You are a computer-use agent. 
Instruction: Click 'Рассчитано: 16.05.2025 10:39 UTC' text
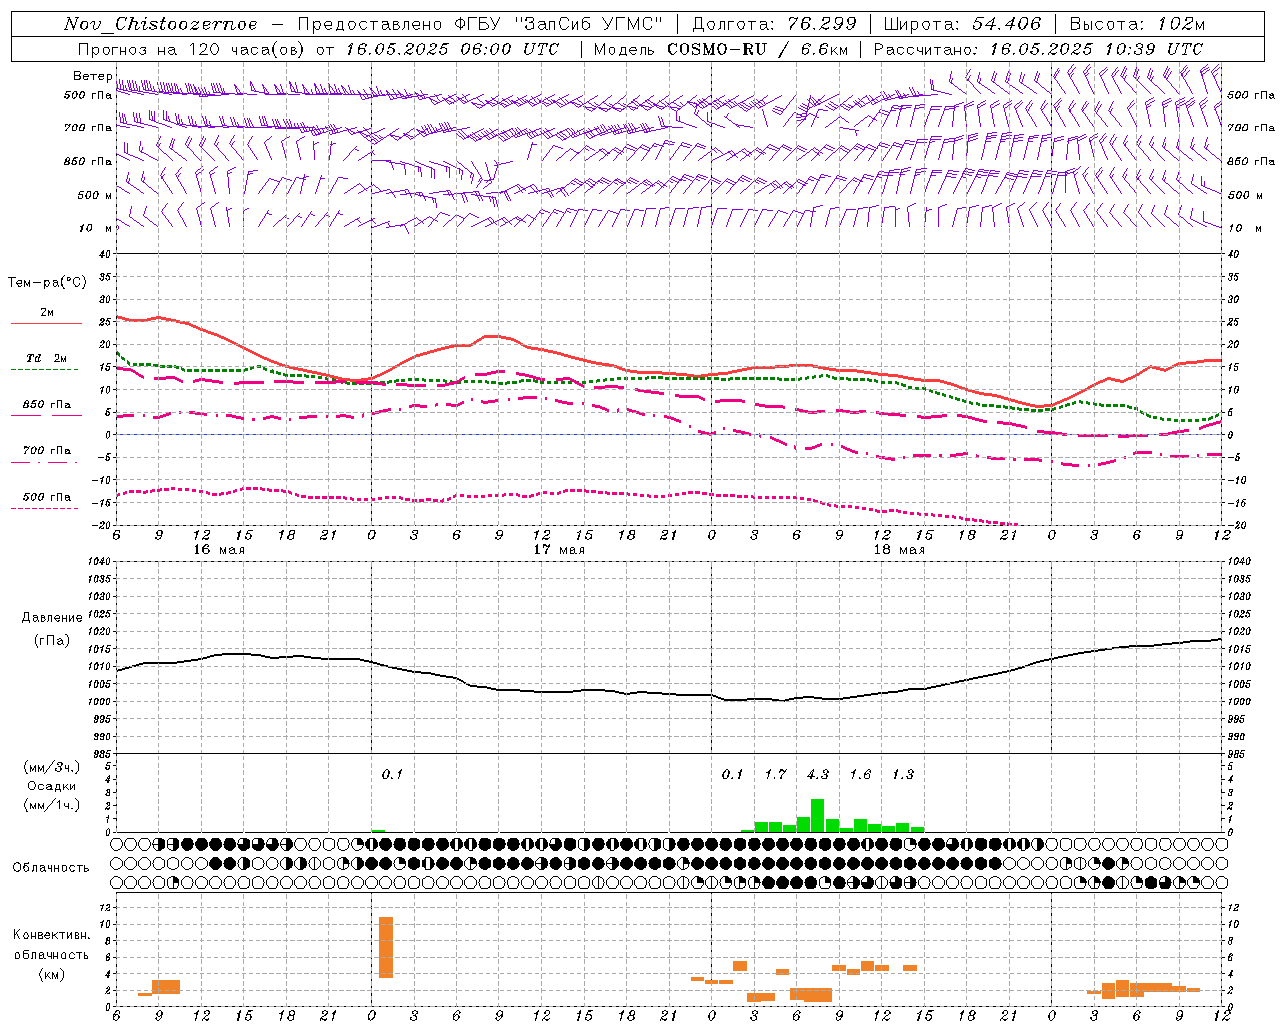click(x=1038, y=49)
